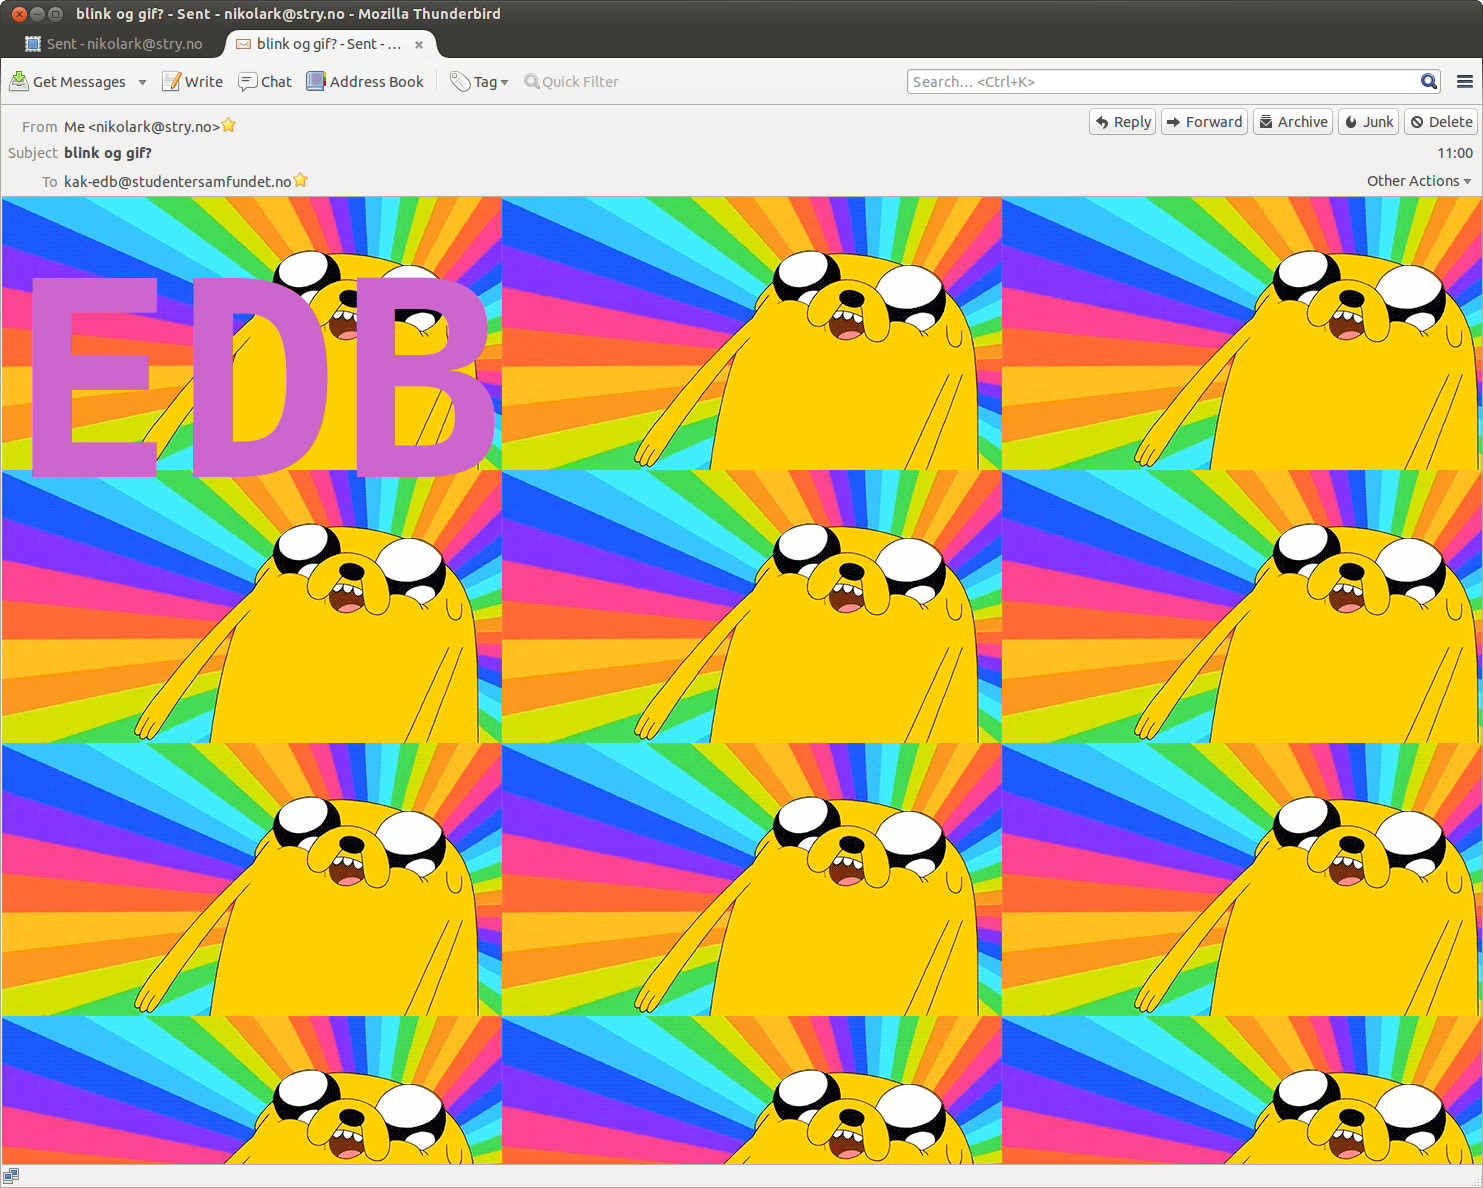The width and height of the screenshot is (1483, 1188).
Task: Archive the current message
Action: coord(1292,122)
